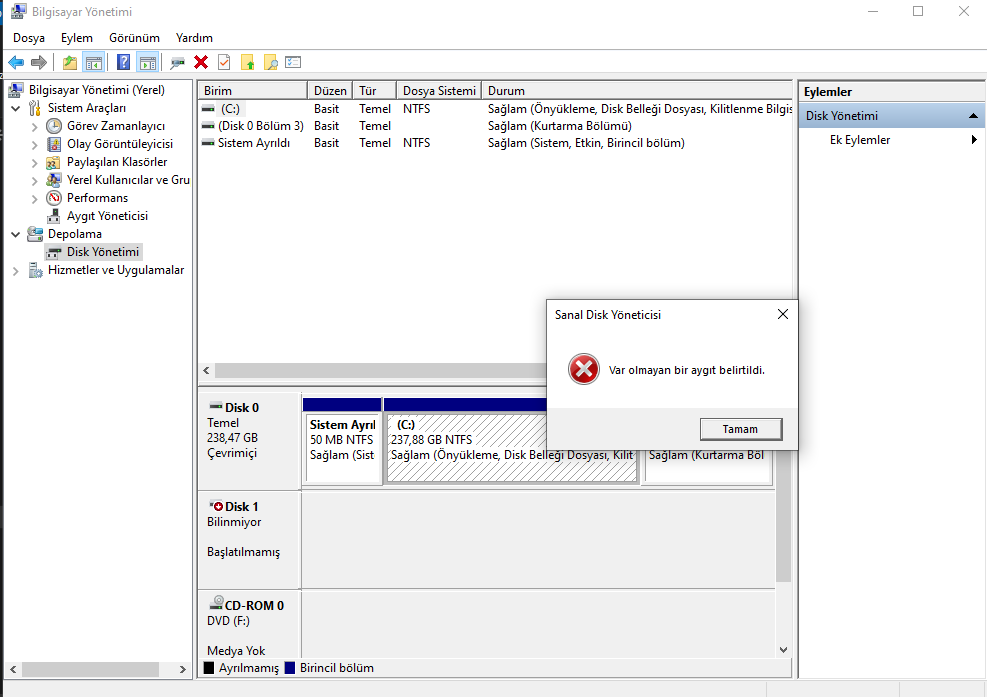This screenshot has height=697, width=987.
Task: Click the blue Back arrow in toolbar
Action: pyautogui.click(x=16, y=62)
